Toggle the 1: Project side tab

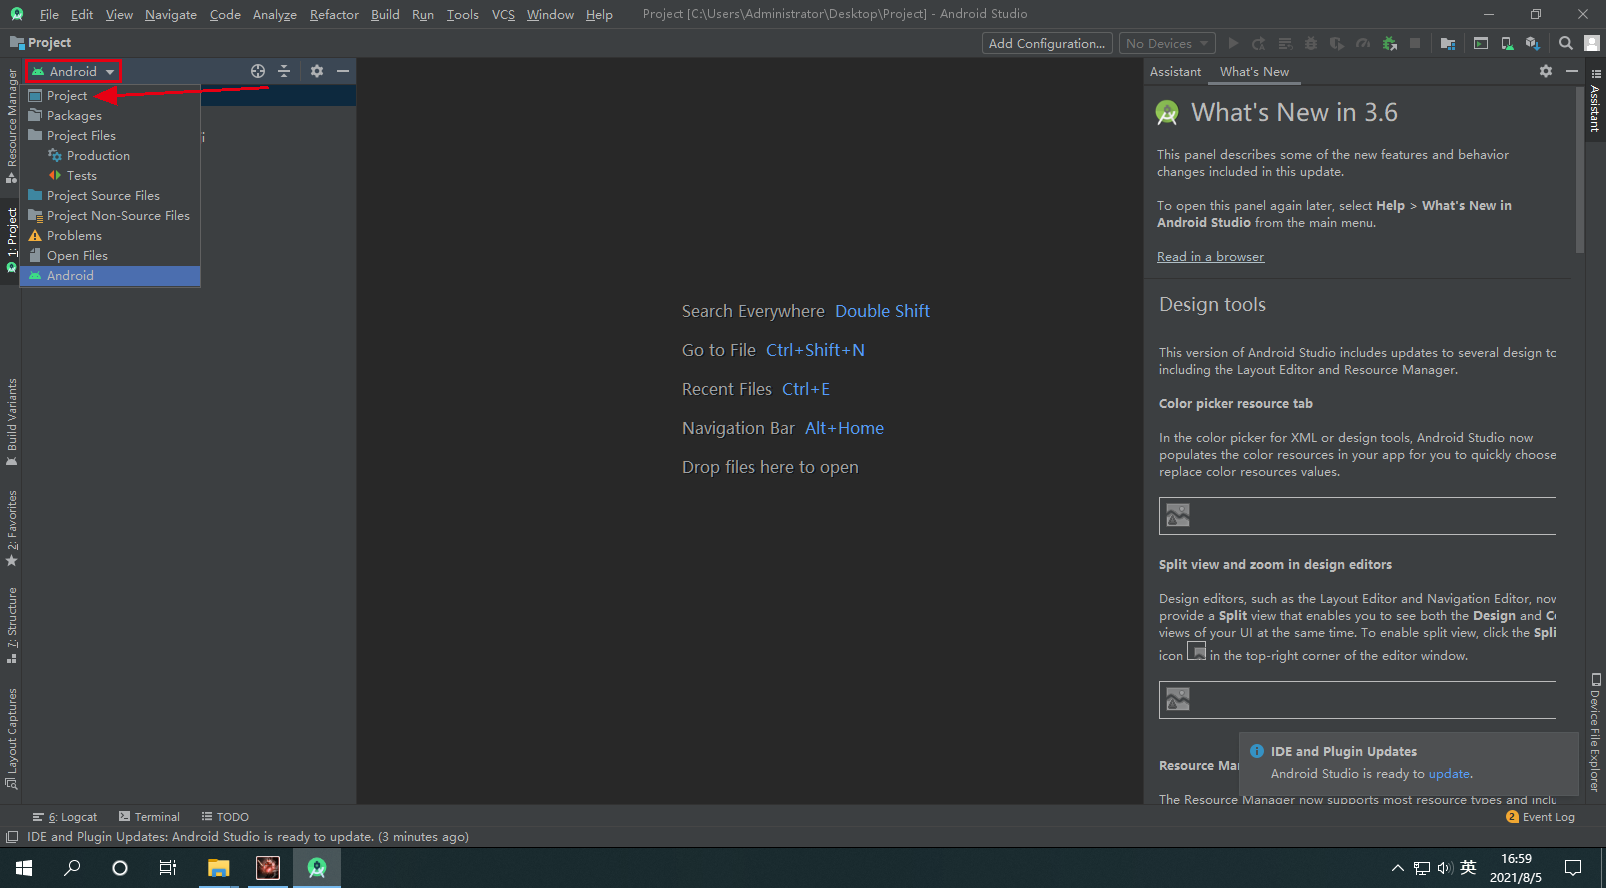click(12, 240)
